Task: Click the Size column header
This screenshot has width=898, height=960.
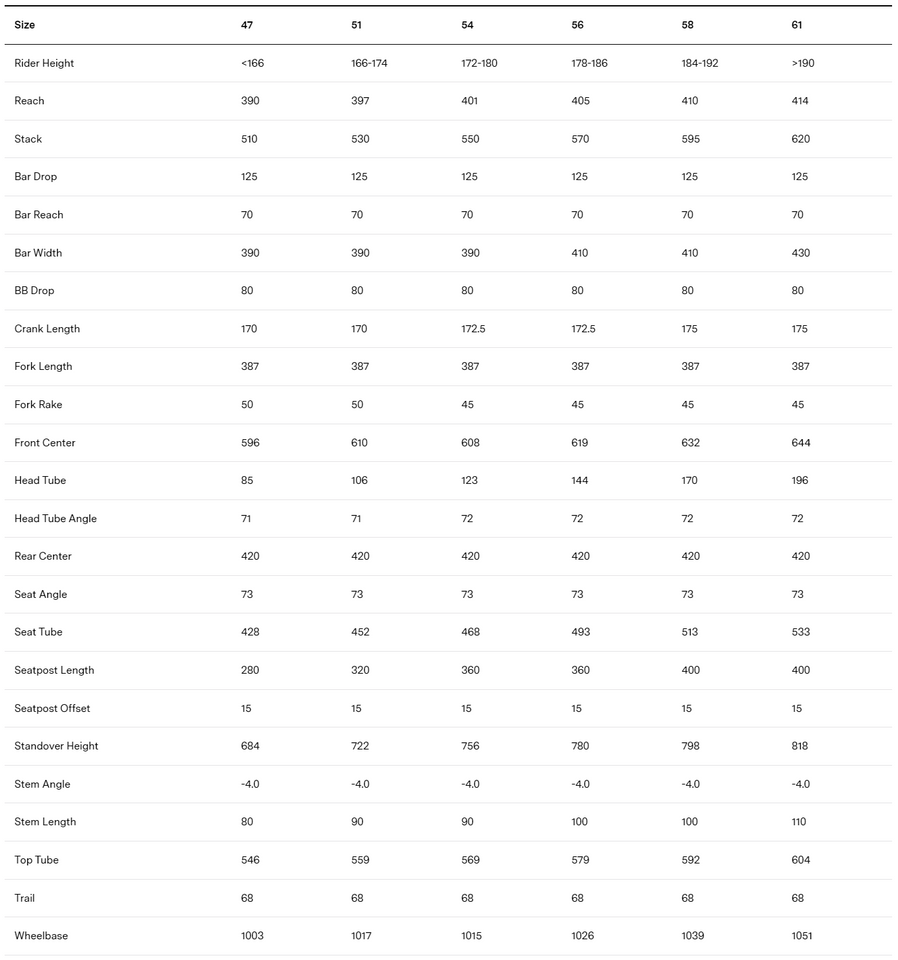Action: [24, 25]
